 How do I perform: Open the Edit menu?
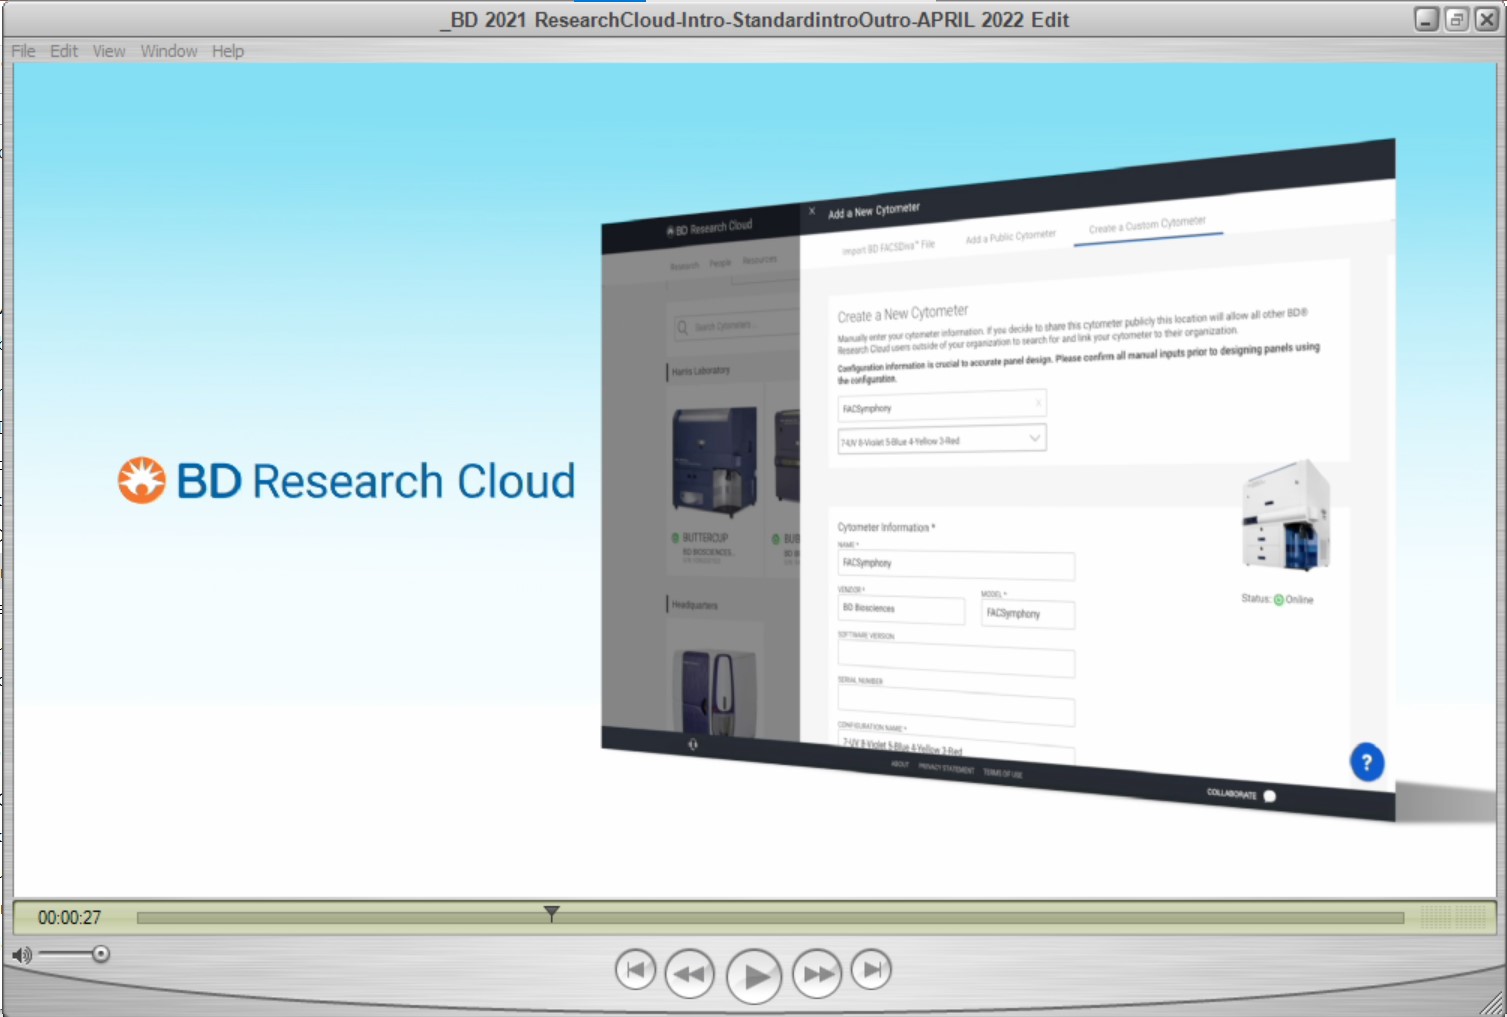point(64,51)
